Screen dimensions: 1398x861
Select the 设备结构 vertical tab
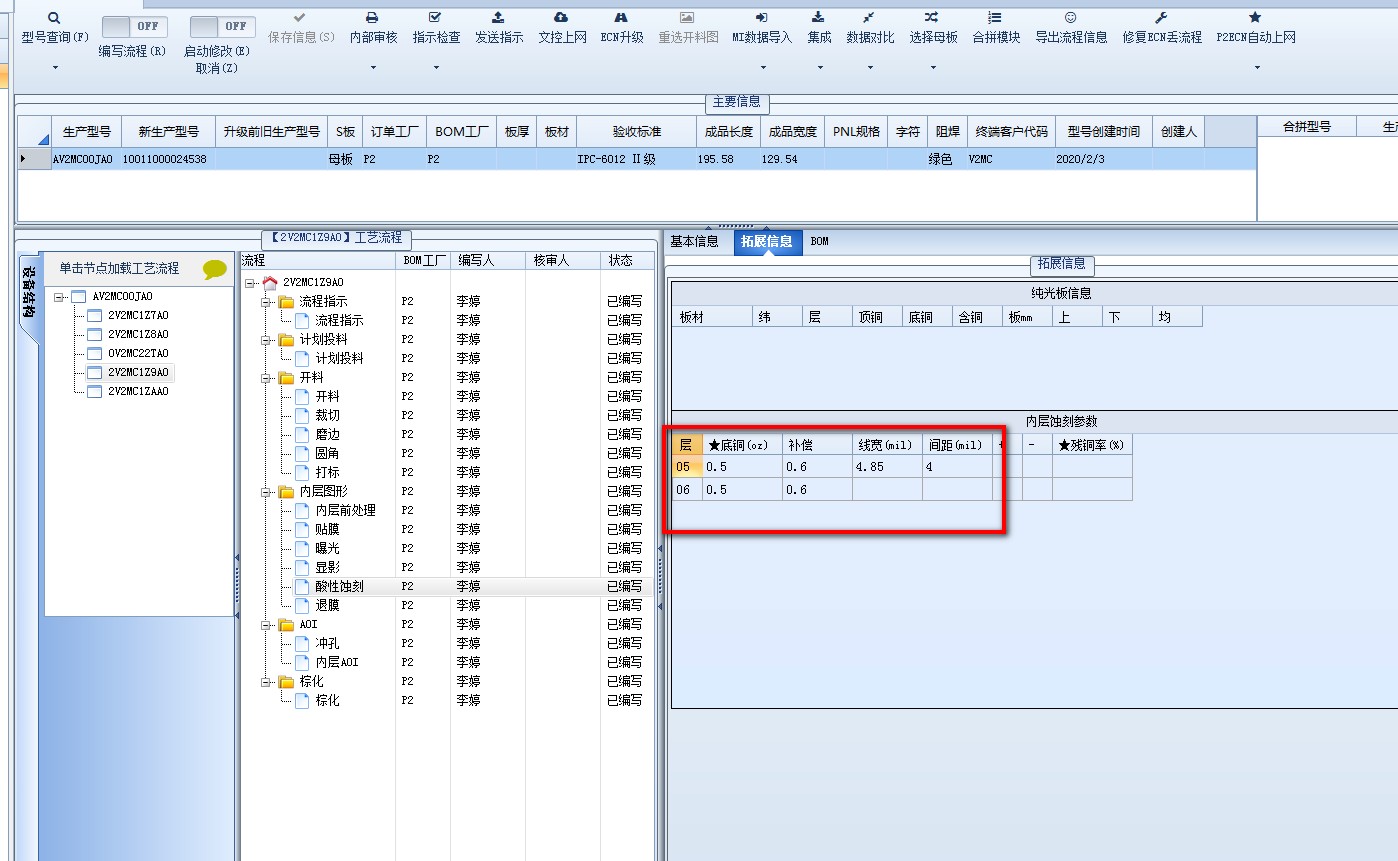click(29, 292)
